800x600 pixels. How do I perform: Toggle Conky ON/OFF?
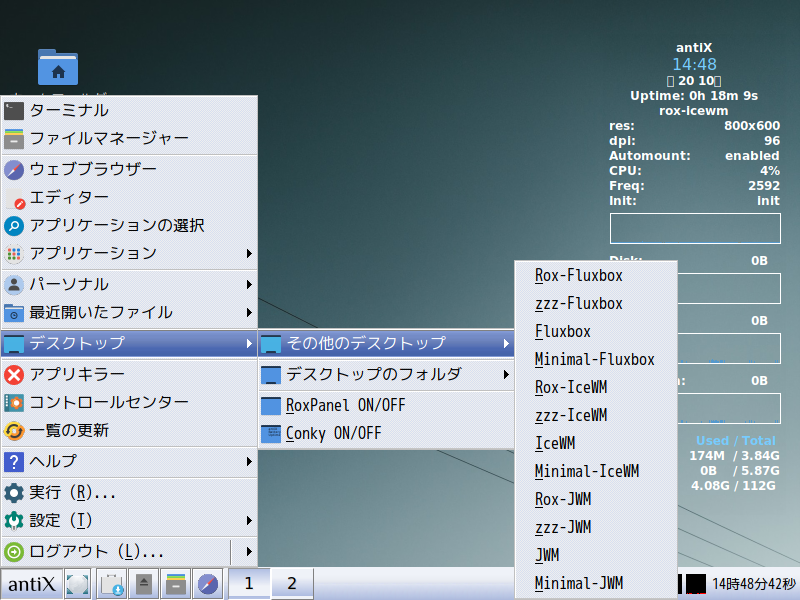click(386, 433)
